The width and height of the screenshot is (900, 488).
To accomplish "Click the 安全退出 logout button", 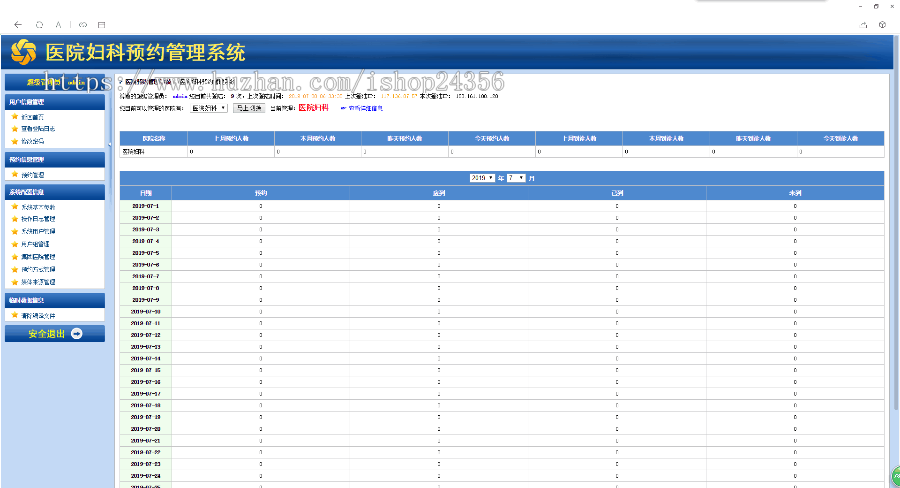I will (x=55, y=334).
